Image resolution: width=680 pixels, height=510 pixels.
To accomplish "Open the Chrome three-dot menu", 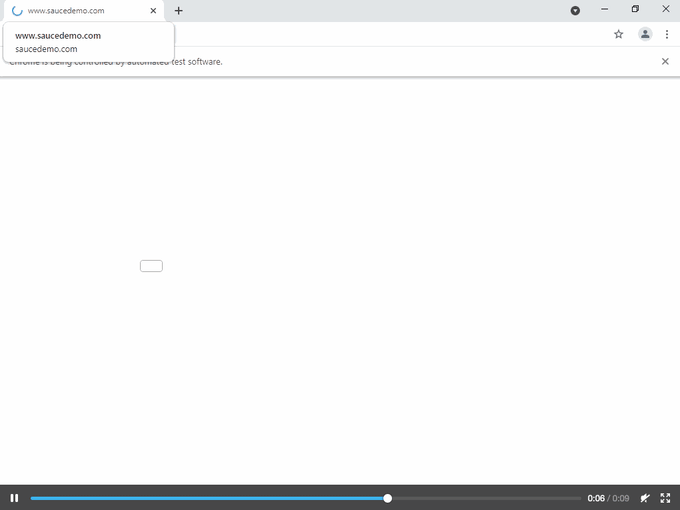I will (x=667, y=34).
